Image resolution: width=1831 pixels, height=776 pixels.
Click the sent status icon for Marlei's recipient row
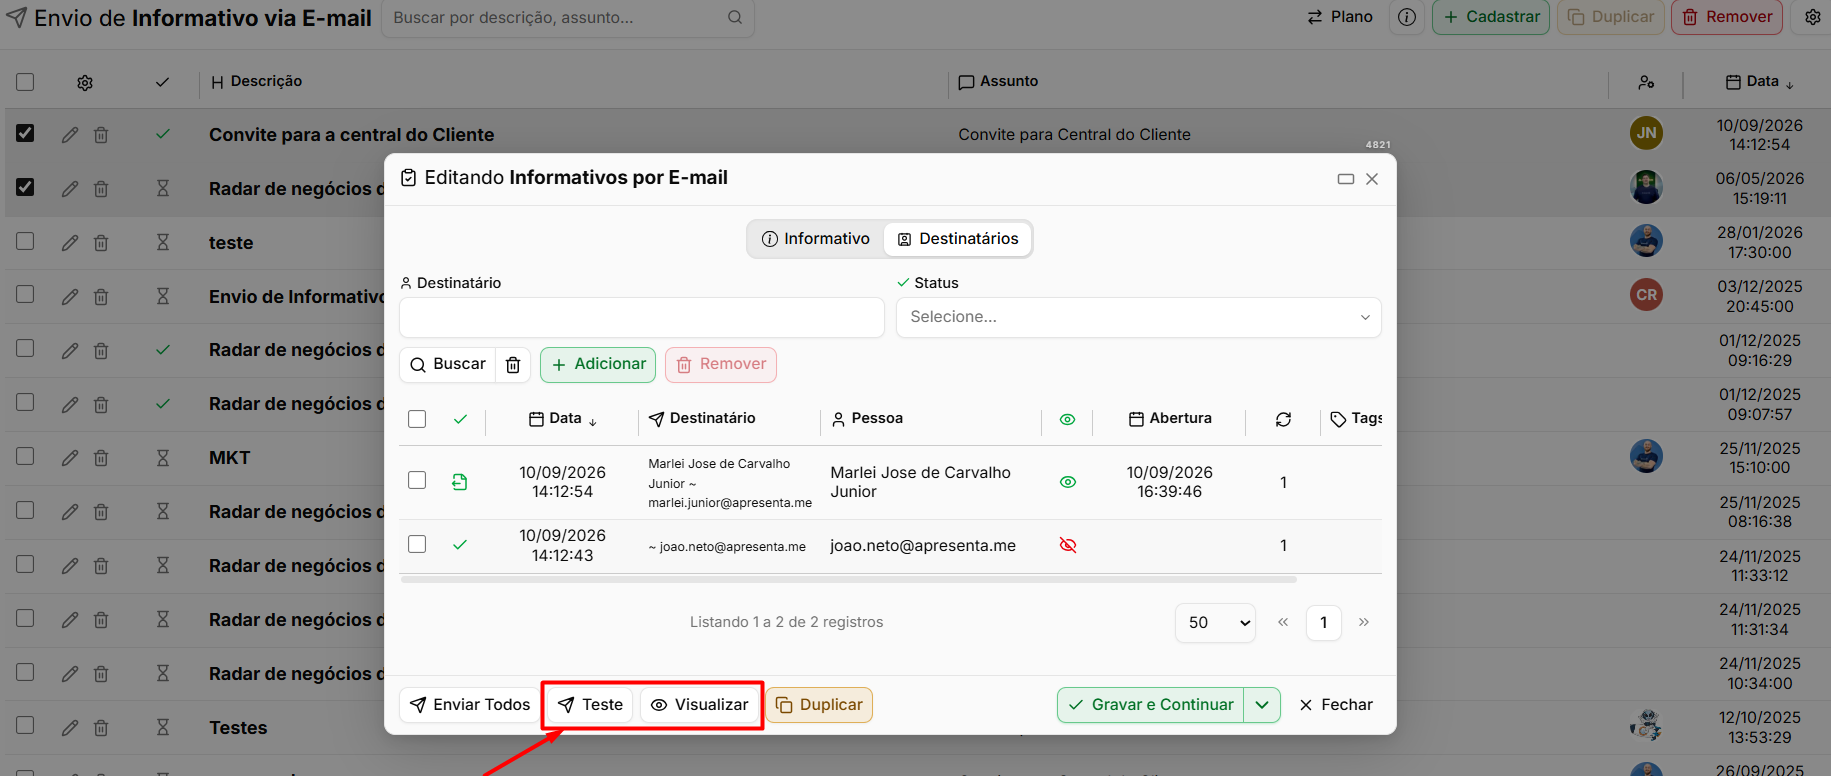coord(460,482)
